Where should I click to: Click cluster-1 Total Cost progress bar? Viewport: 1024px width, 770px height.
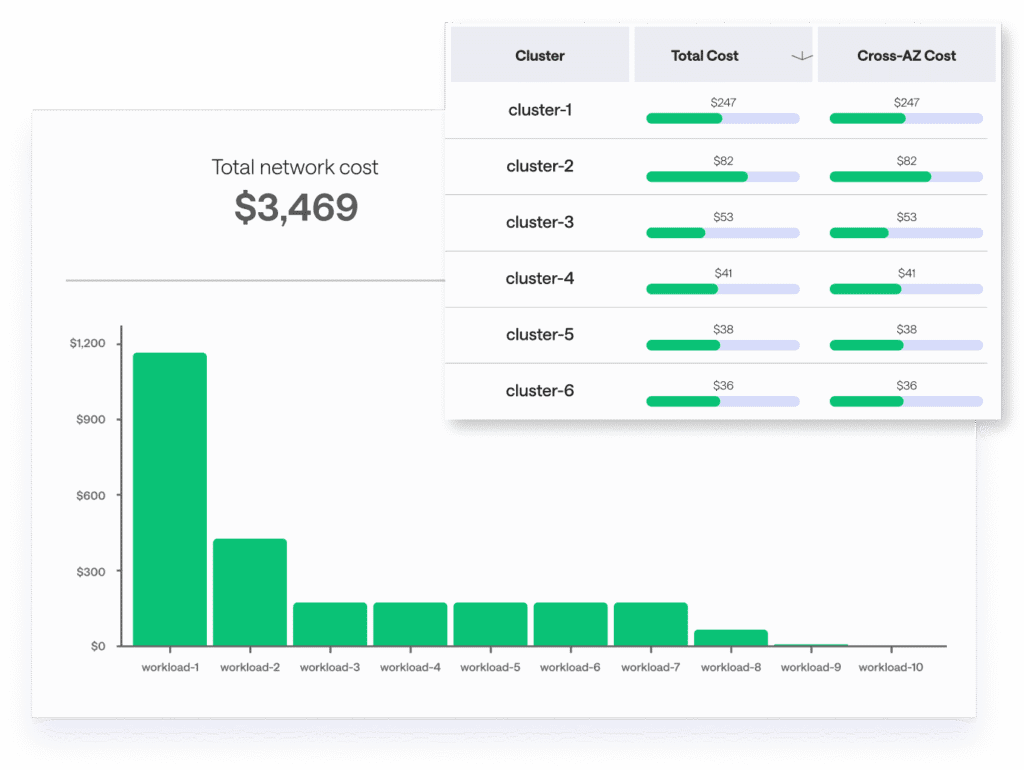(722, 118)
